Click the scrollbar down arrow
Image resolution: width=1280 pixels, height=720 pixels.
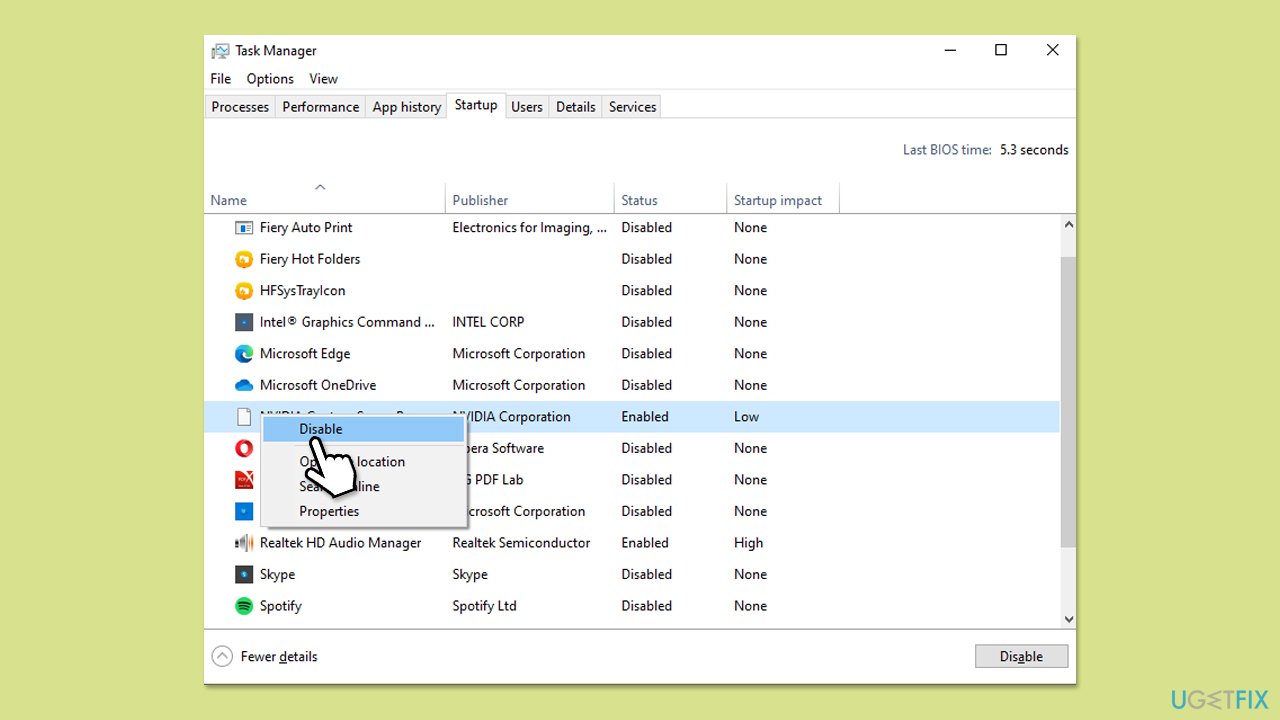click(1068, 620)
